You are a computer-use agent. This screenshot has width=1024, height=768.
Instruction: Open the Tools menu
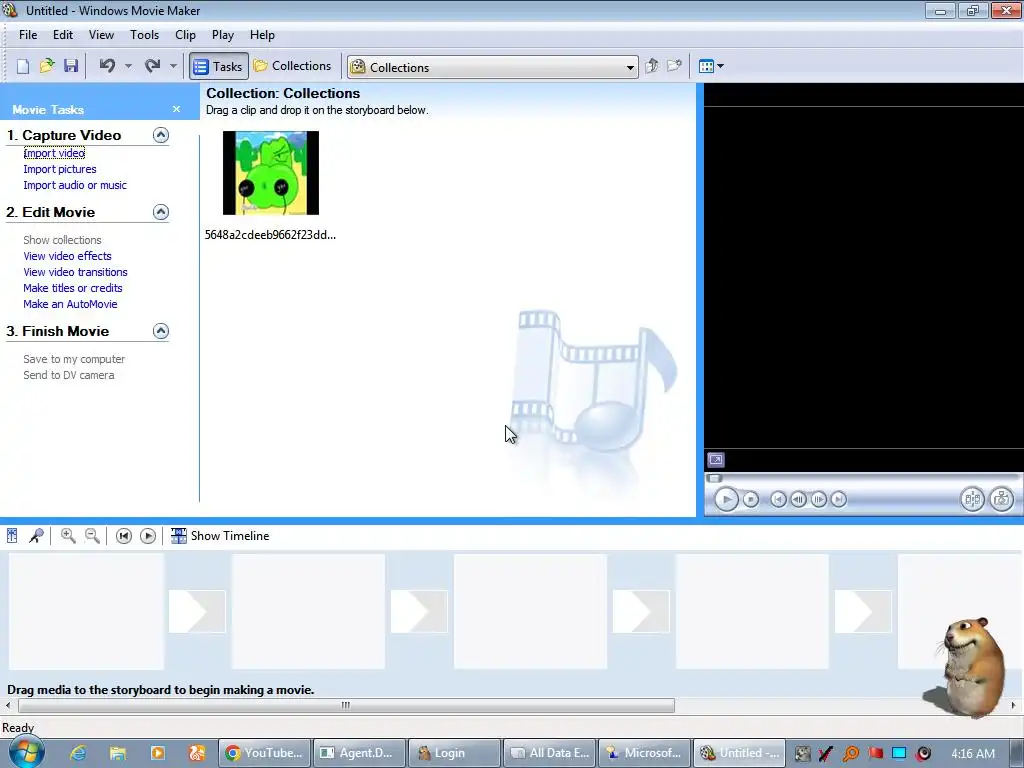(x=144, y=35)
